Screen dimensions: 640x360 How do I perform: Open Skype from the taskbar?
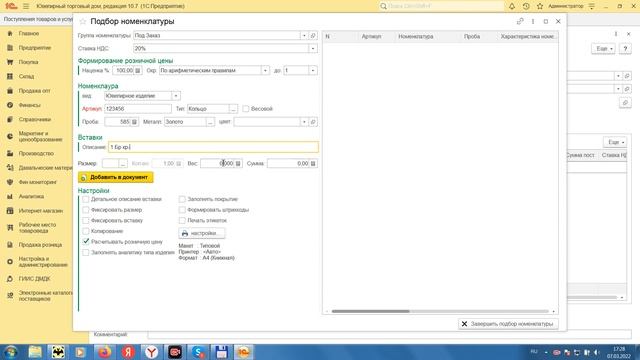(x=198, y=352)
